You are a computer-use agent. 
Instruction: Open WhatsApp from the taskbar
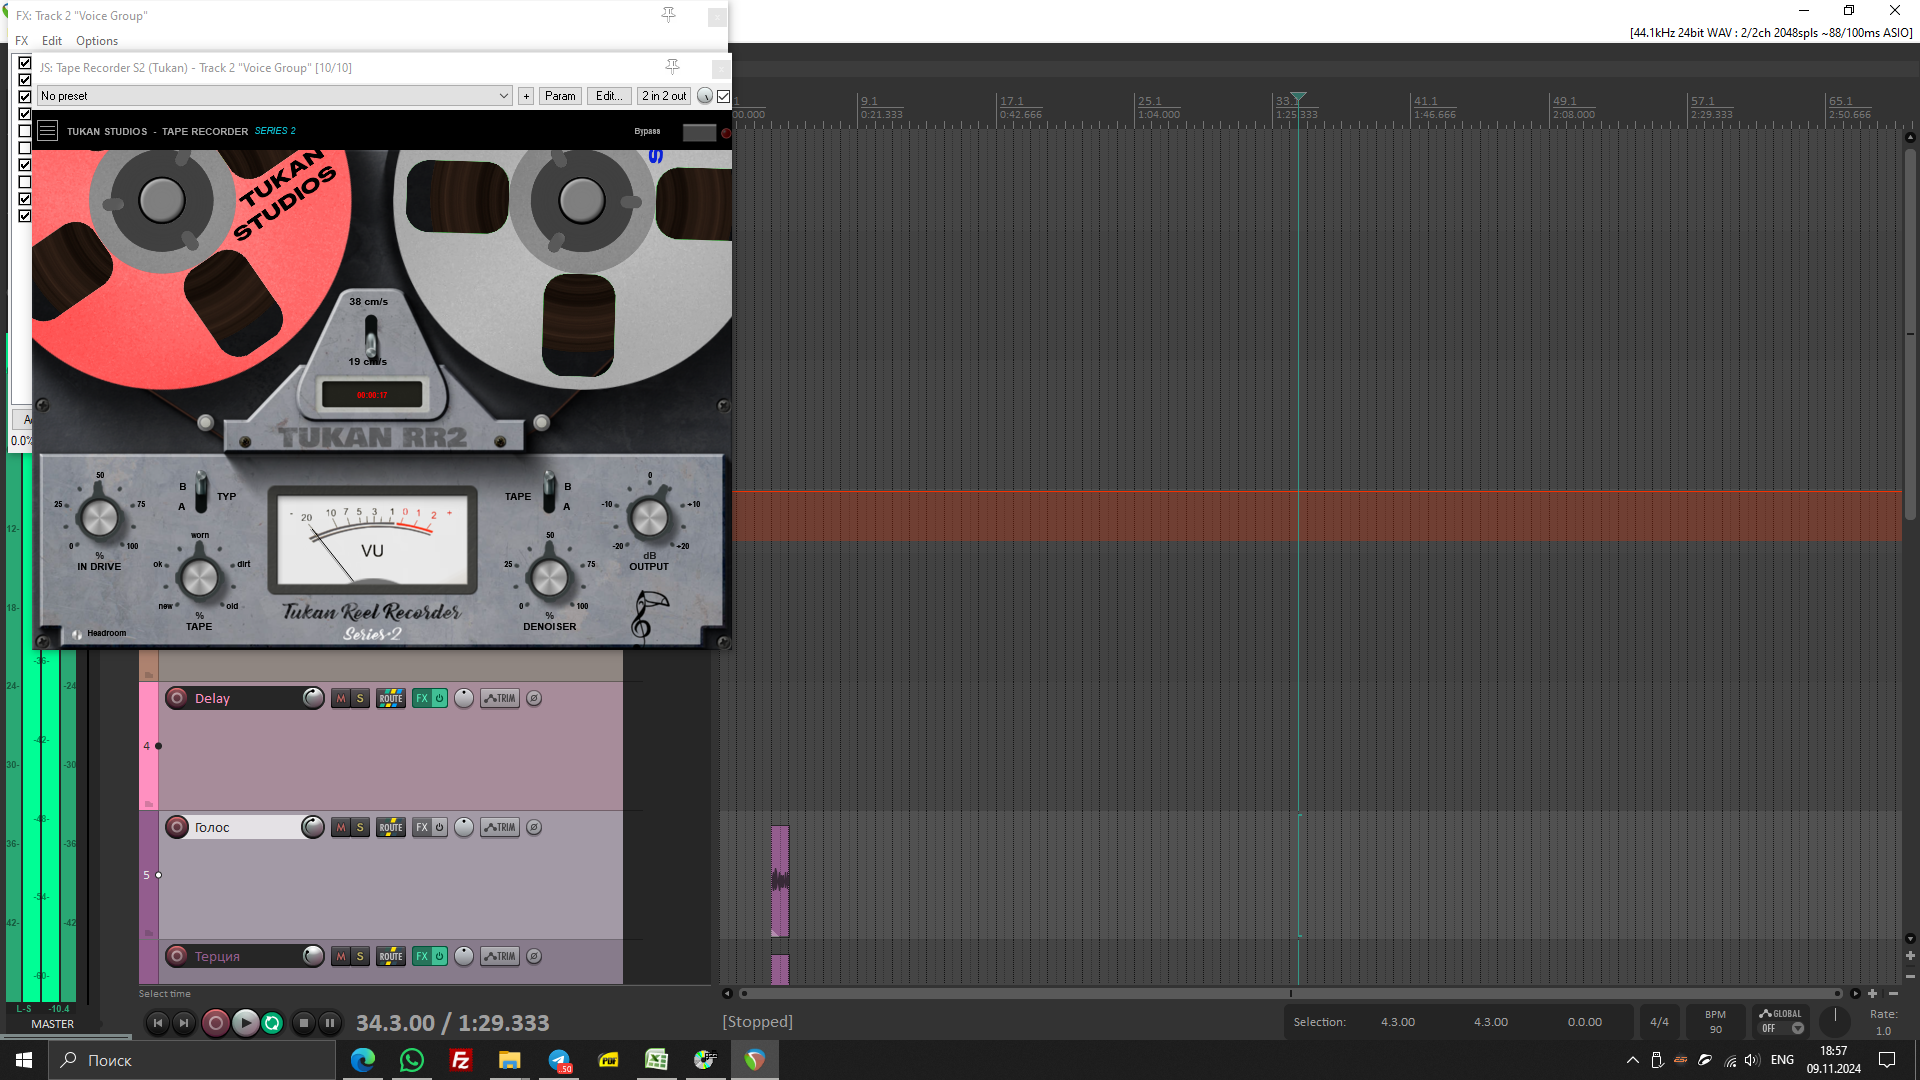[x=411, y=1060]
